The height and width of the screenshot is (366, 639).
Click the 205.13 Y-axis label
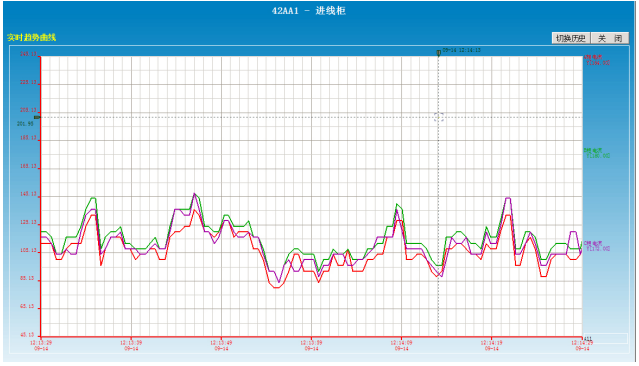click(x=28, y=110)
